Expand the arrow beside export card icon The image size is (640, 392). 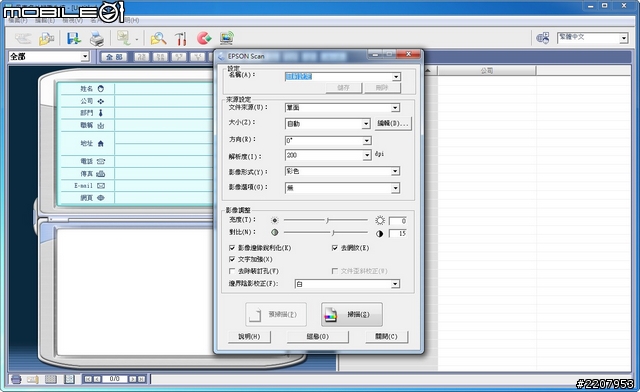point(137,39)
